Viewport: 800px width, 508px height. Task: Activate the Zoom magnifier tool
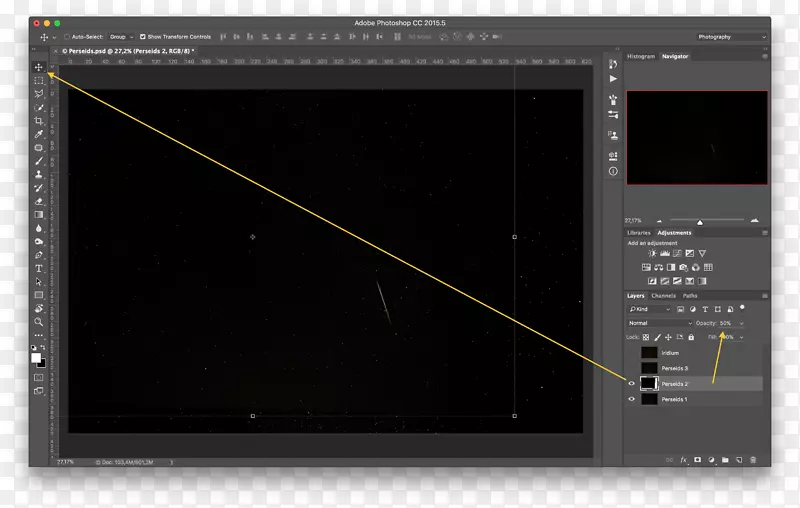tap(39, 322)
